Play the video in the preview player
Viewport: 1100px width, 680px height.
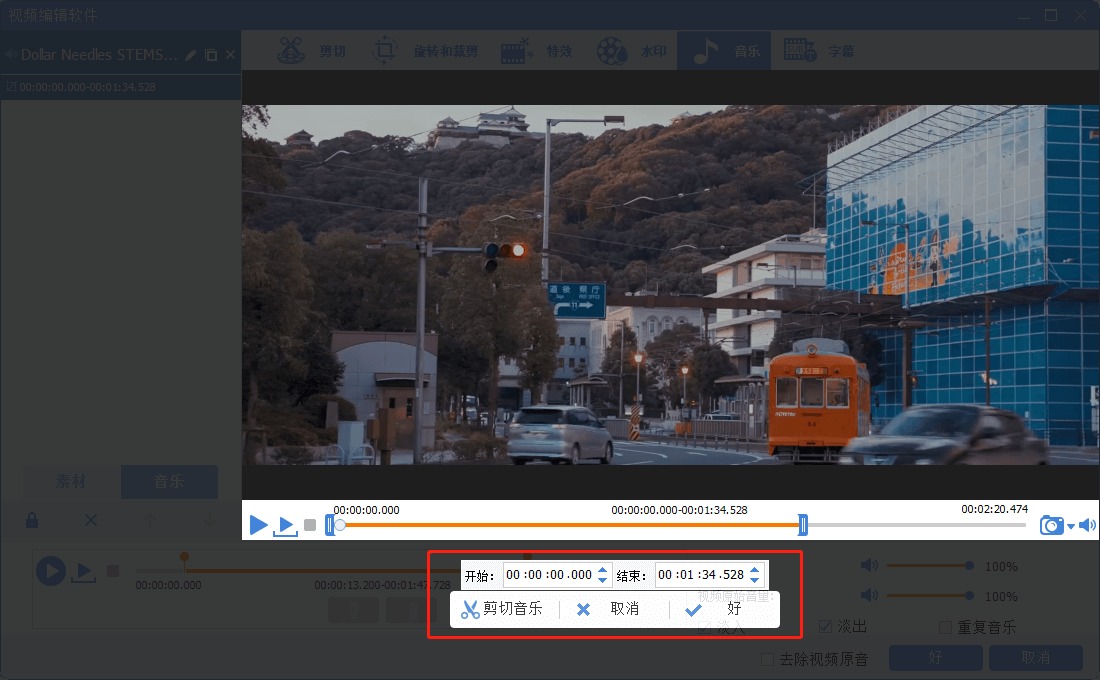tap(258, 524)
